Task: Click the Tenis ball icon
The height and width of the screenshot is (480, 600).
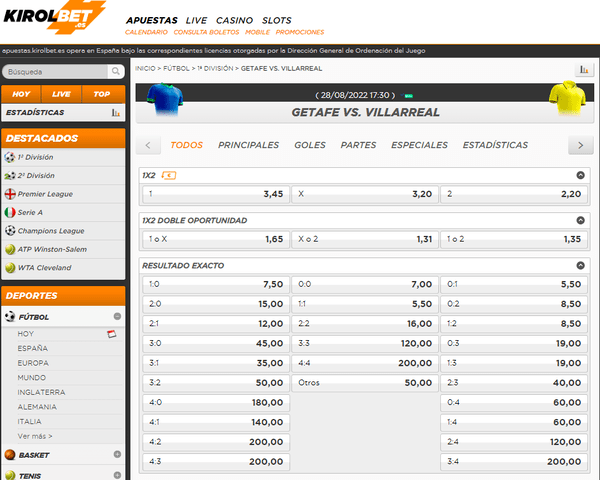Action: pos(10,475)
